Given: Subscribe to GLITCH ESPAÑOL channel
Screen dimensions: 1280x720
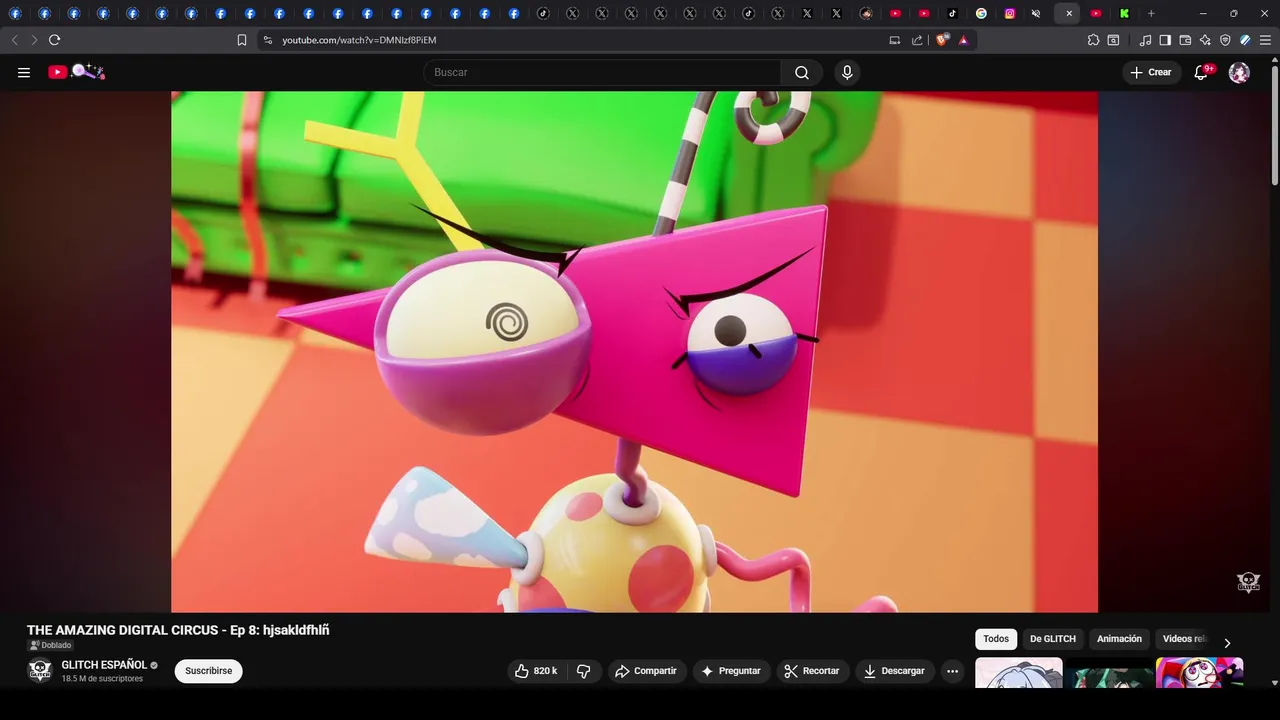Looking at the screenshot, I should 208,671.
